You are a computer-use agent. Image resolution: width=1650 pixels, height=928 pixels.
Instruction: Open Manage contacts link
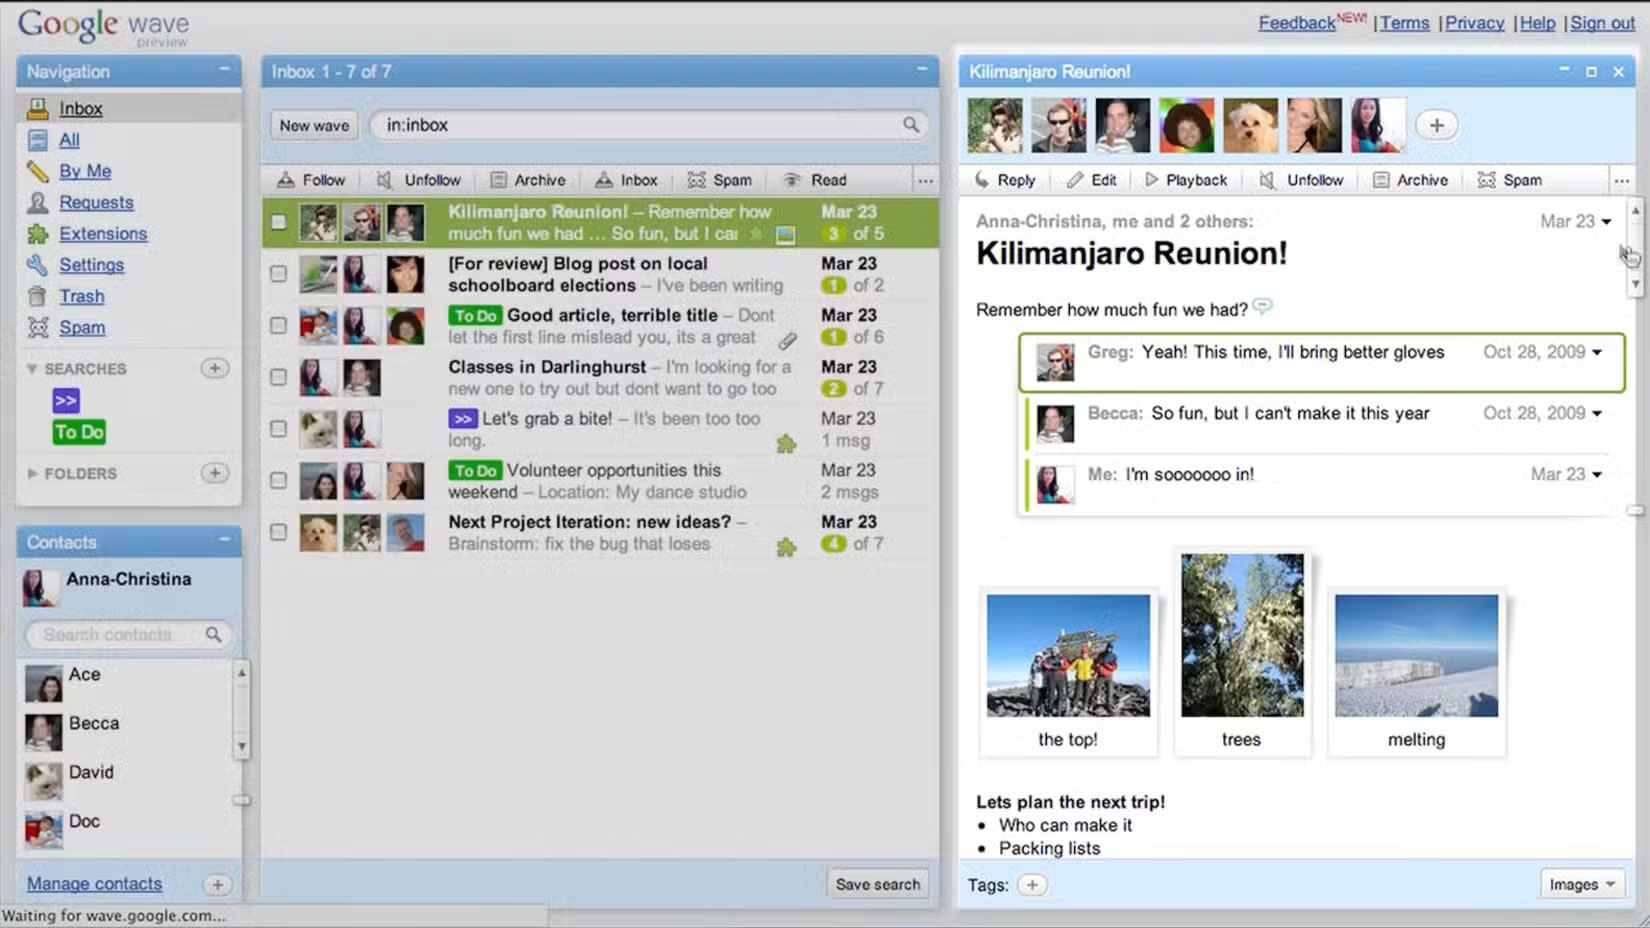[x=94, y=884]
